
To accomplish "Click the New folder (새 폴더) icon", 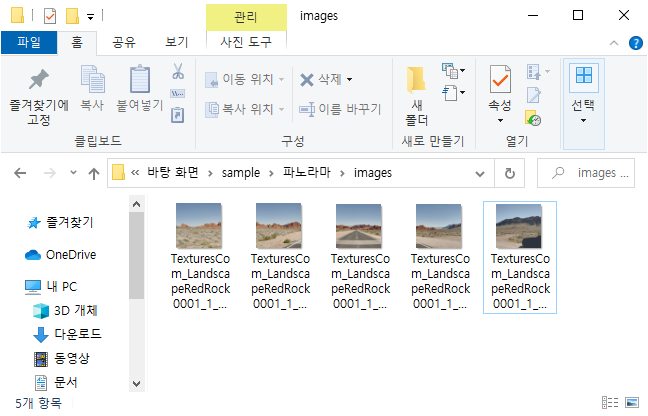I will [417, 79].
